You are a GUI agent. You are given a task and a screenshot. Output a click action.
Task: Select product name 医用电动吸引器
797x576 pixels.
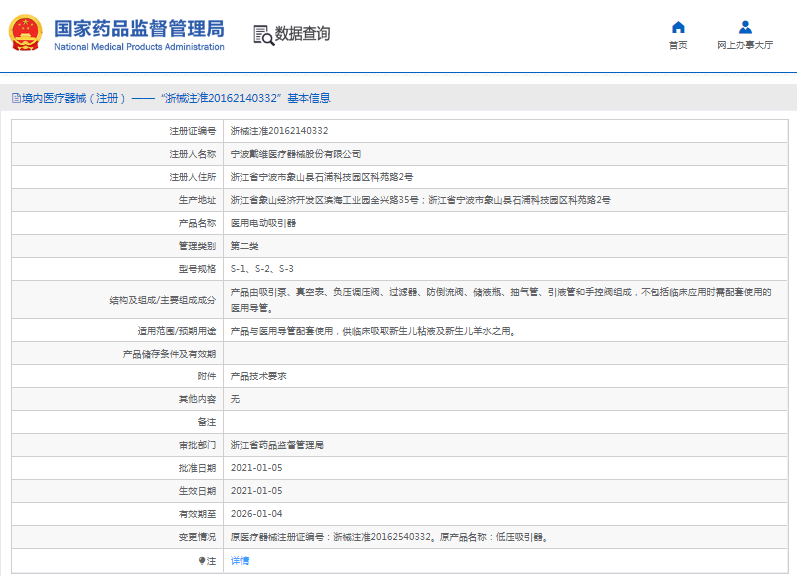point(263,223)
